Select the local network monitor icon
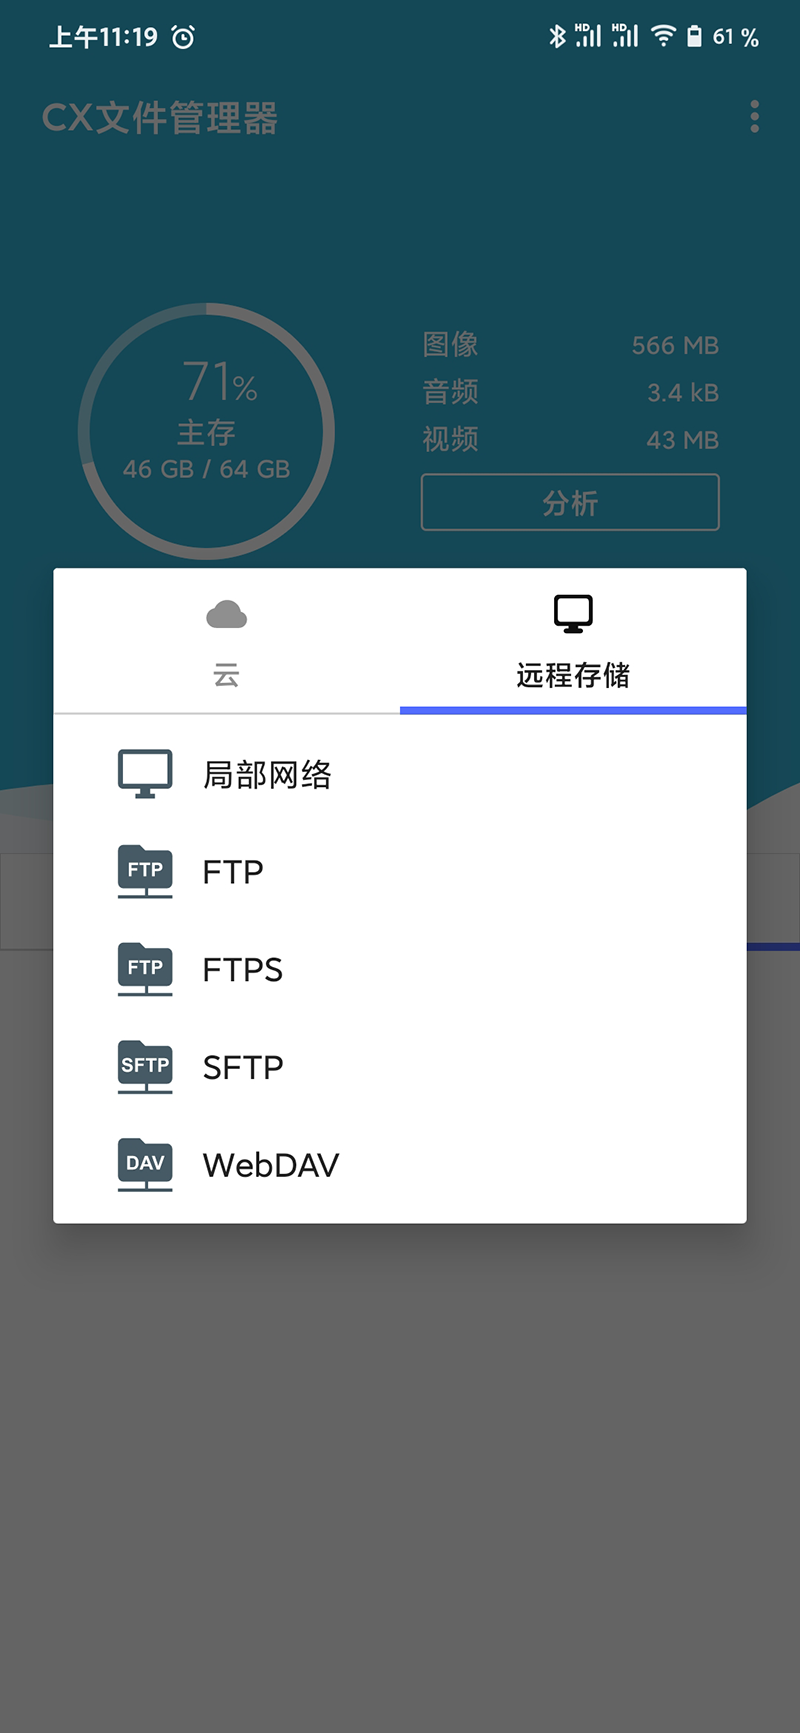 point(145,774)
